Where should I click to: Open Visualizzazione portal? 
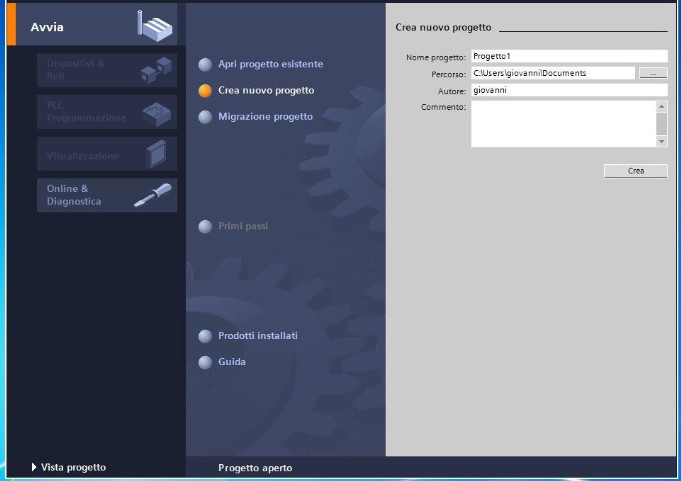click(107, 154)
